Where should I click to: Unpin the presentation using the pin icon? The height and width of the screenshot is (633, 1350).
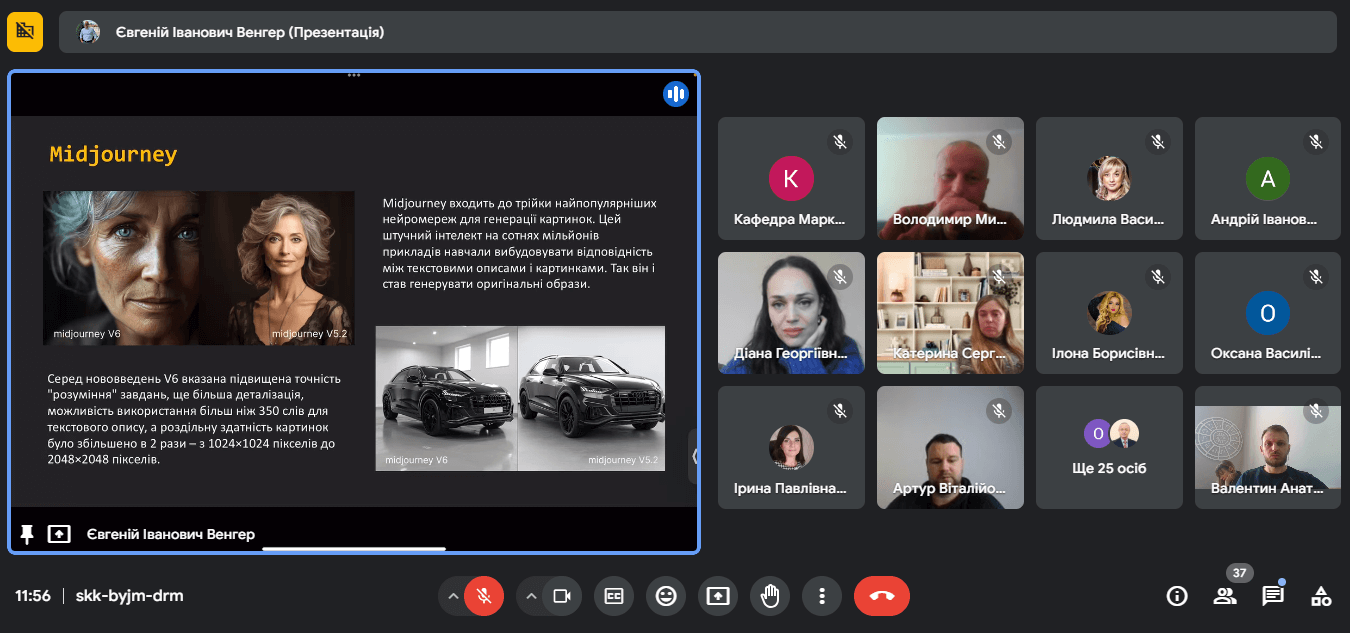click(27, 534)
